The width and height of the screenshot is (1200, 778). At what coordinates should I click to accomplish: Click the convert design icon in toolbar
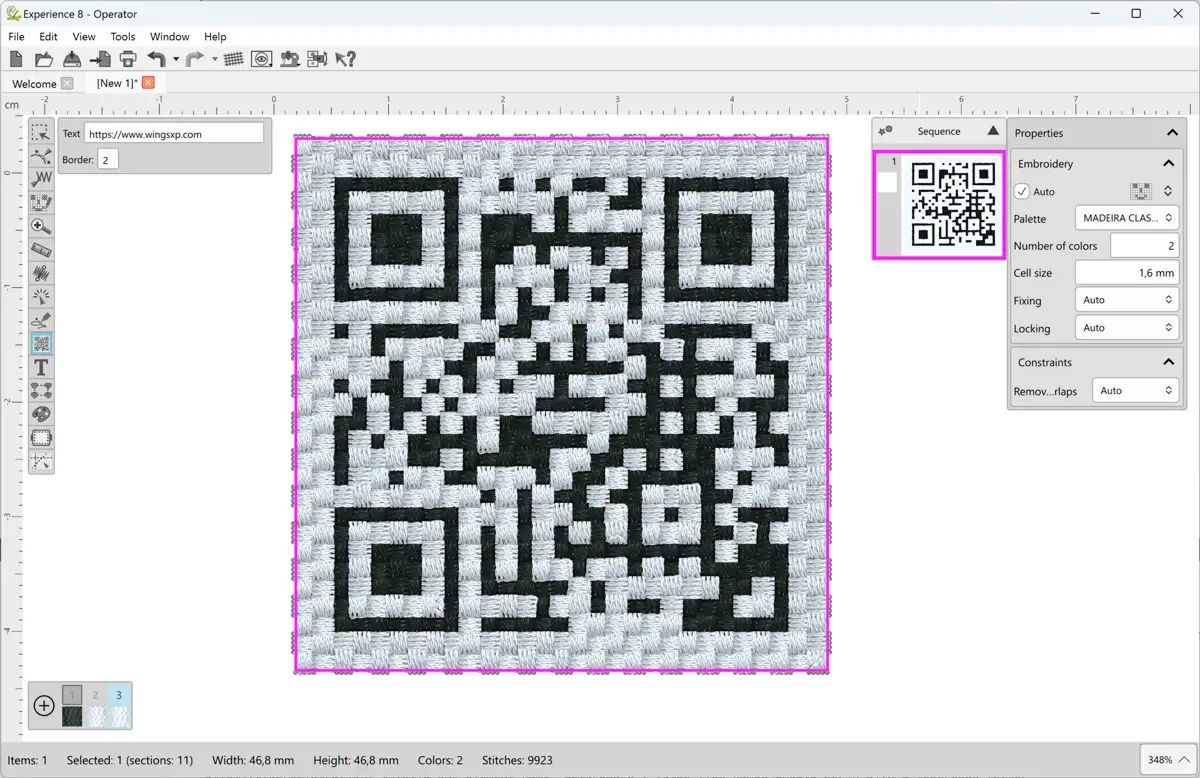pyautogui.click(x=317, y=59)
